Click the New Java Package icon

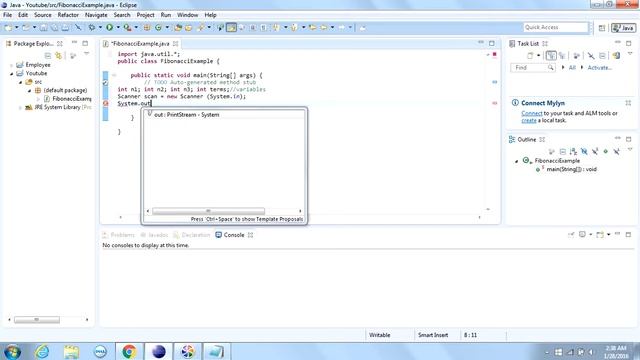tap(147, 27)
